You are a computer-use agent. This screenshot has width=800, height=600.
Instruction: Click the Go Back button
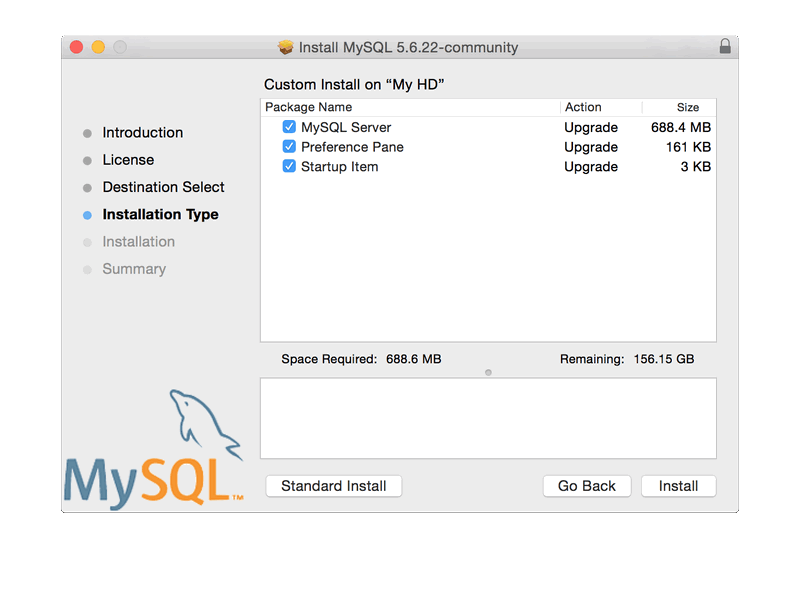click(x=586, y=486)
